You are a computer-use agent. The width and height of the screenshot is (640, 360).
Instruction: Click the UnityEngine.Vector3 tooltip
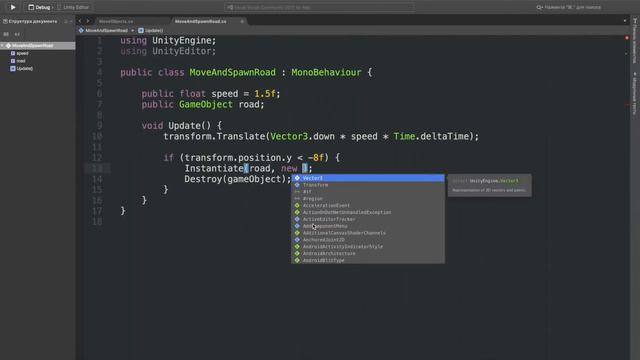[x=490, y=185]
